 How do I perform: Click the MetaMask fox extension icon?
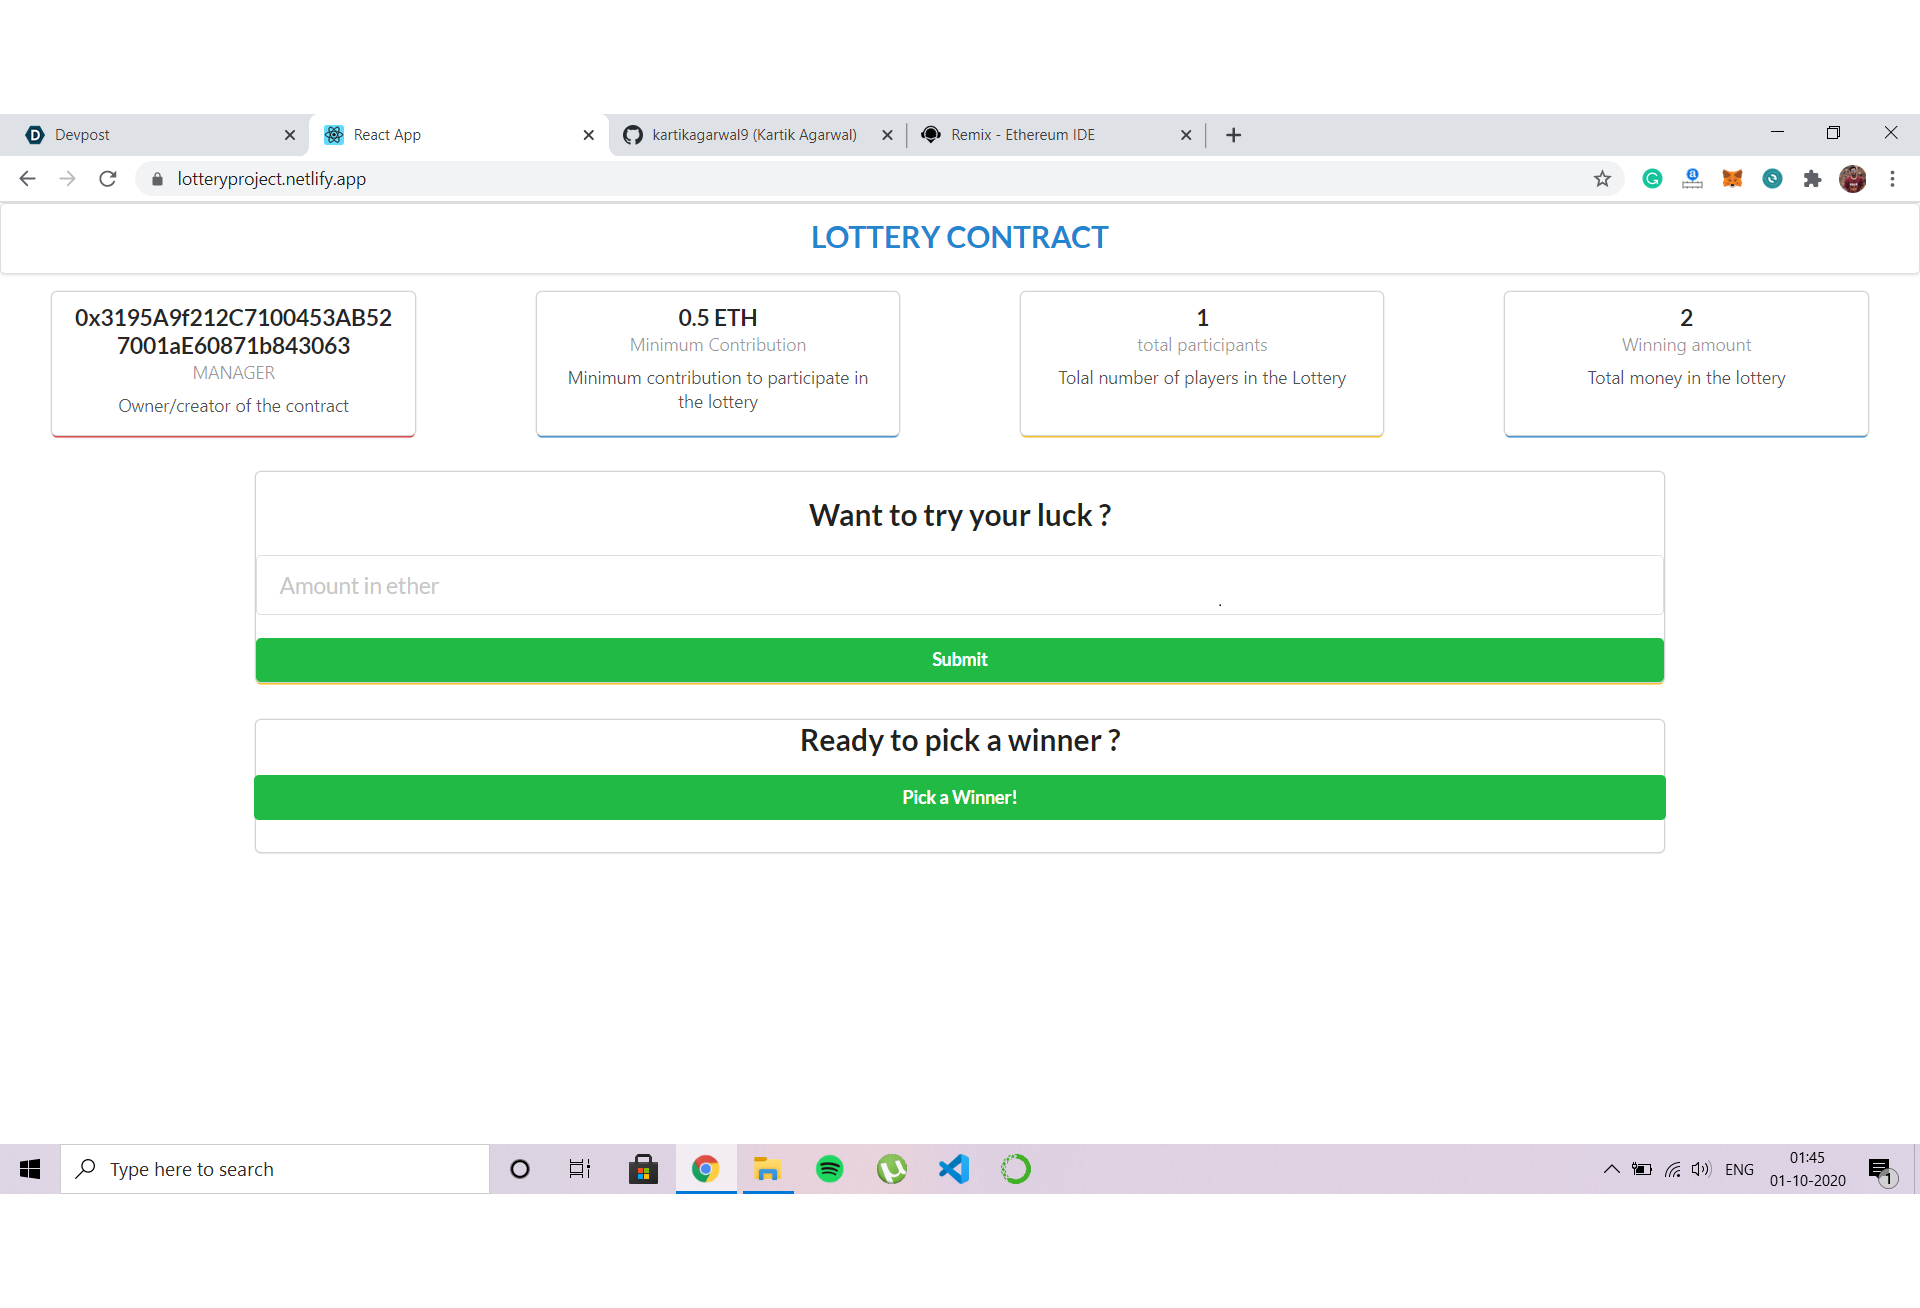click(1732, 179)
